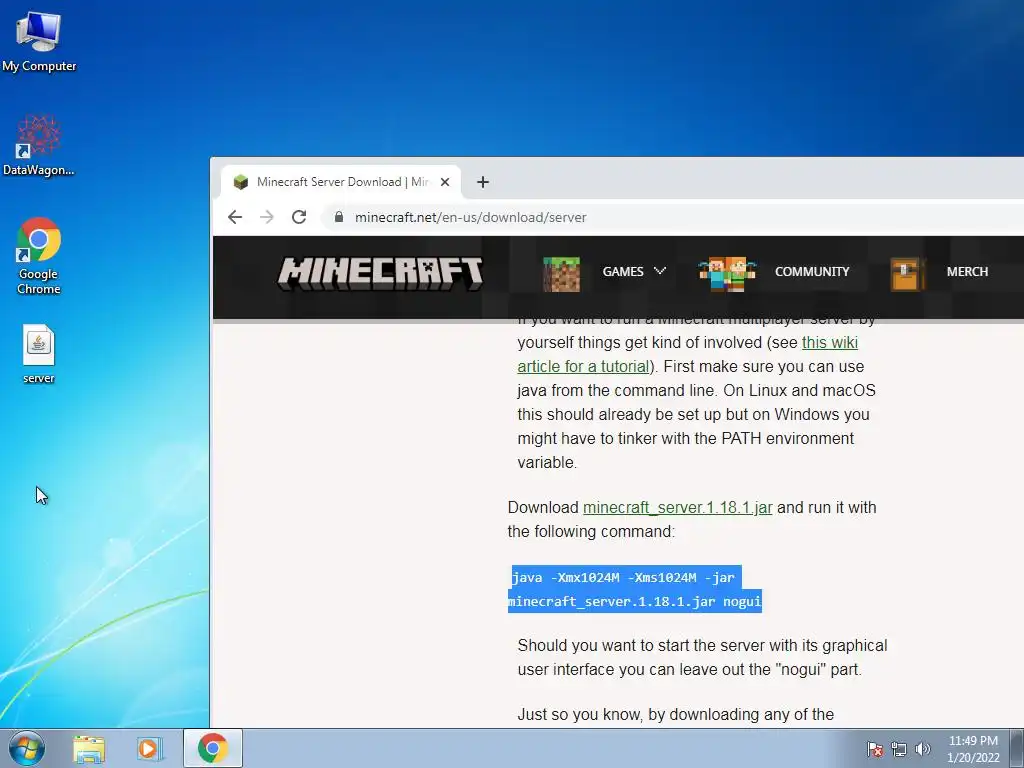Click the address bar URL
The width and height of the screenshot is (1024, 768).
(x=470, y=217)
